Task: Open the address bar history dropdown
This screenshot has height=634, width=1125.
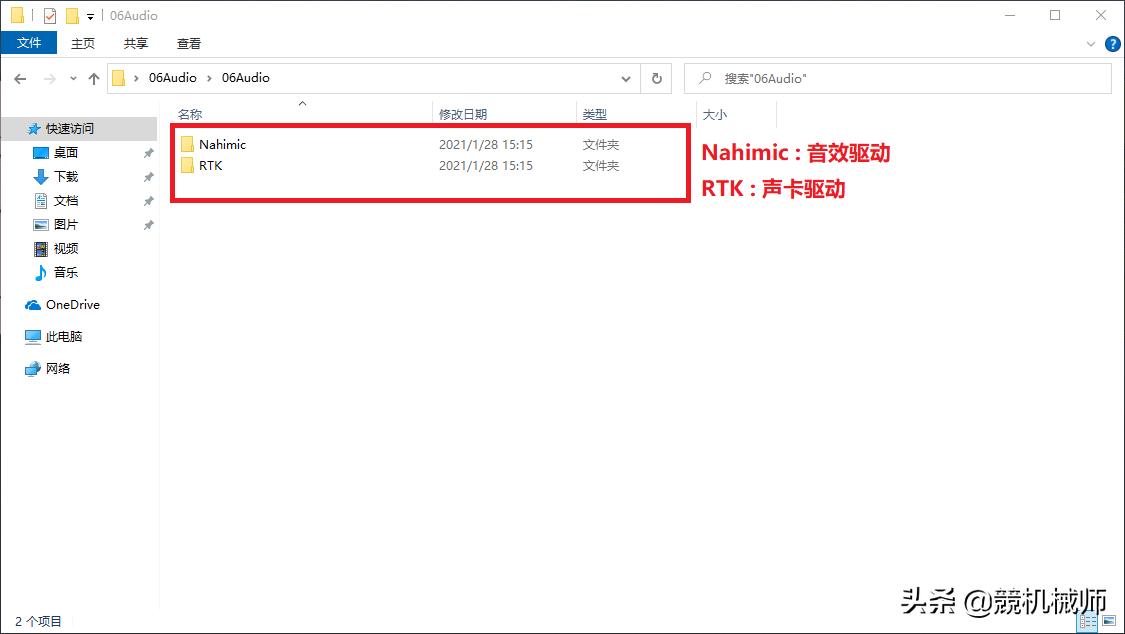Action: [626, 78]
